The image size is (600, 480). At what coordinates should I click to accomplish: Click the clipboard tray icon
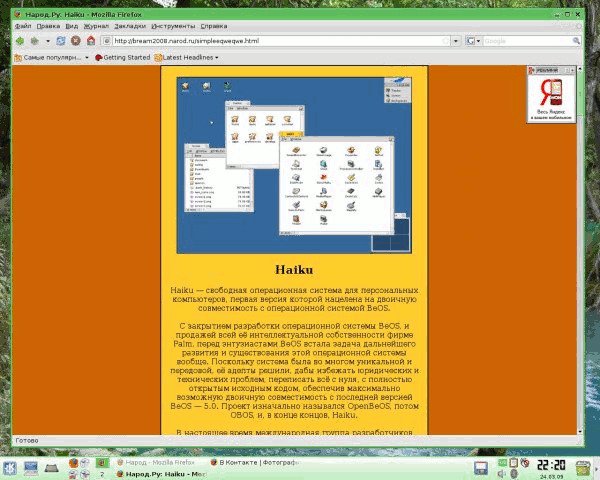click(x=514, y=463)
